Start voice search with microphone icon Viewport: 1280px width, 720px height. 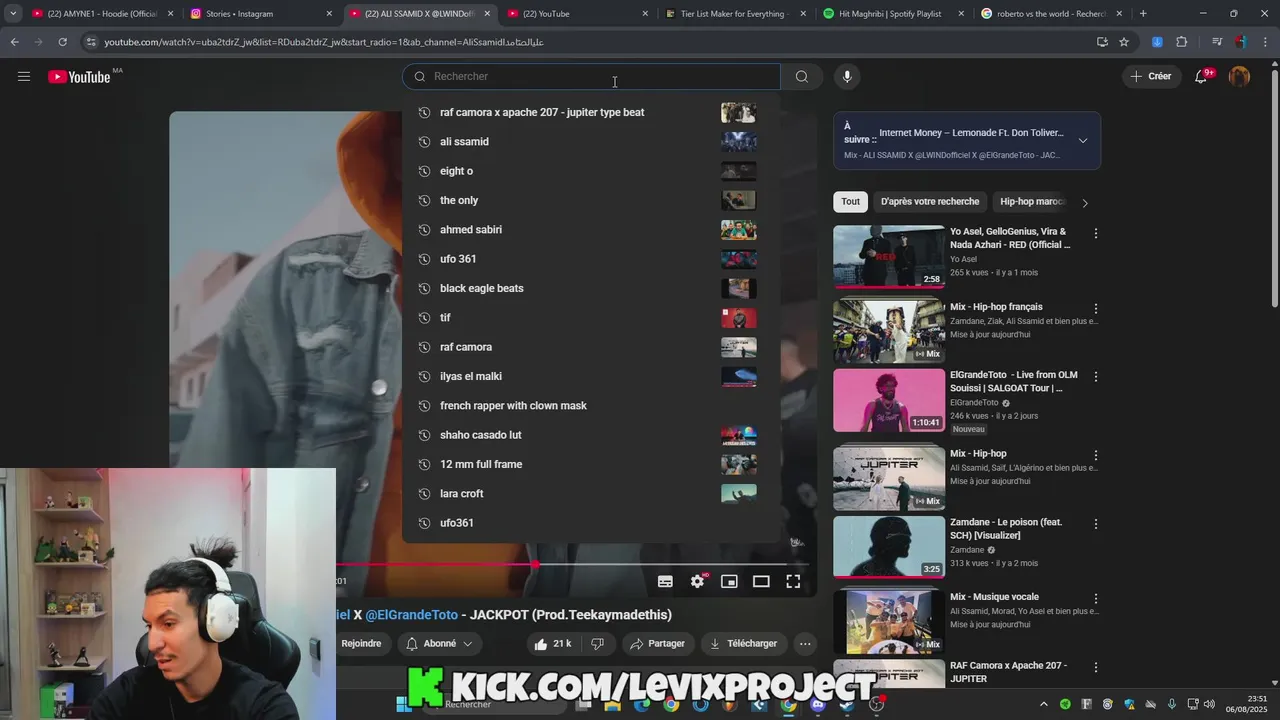[x=847, y=76]
